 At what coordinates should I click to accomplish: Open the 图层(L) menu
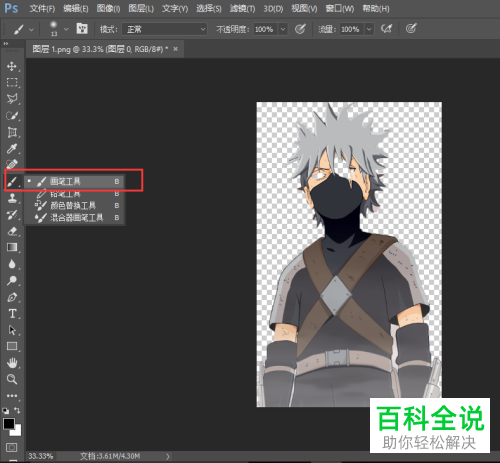[141, 9]
